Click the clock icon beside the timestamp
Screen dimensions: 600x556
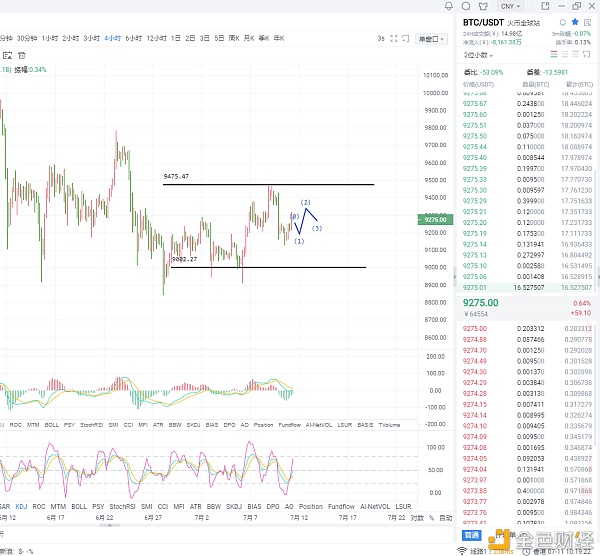pyautogui.click(x=527, y=551)
